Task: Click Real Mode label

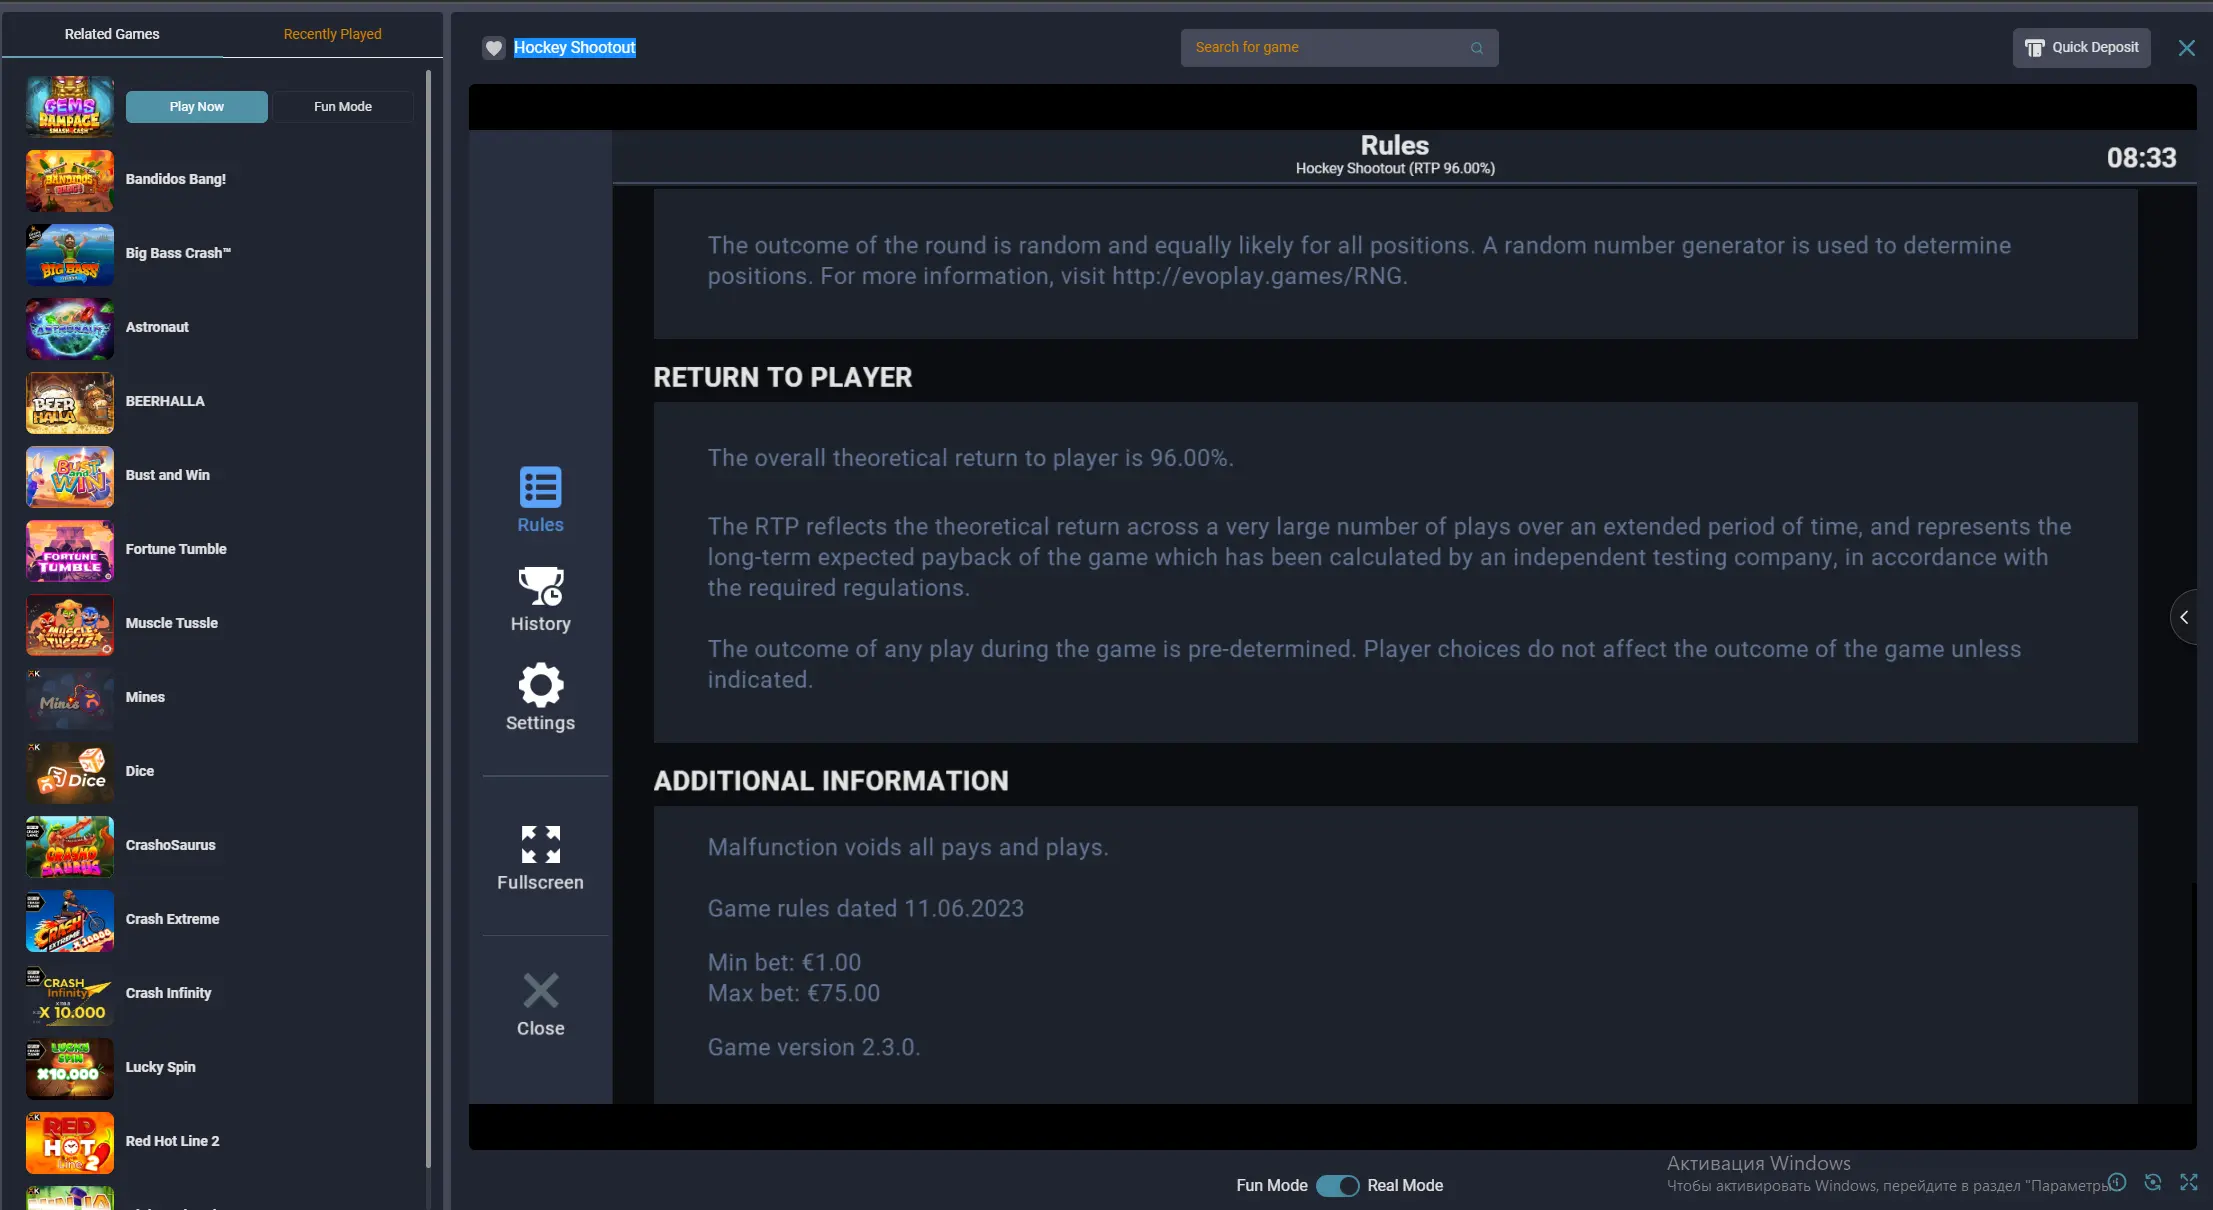Action: pyautogui.click(x=1405, y=1185)
